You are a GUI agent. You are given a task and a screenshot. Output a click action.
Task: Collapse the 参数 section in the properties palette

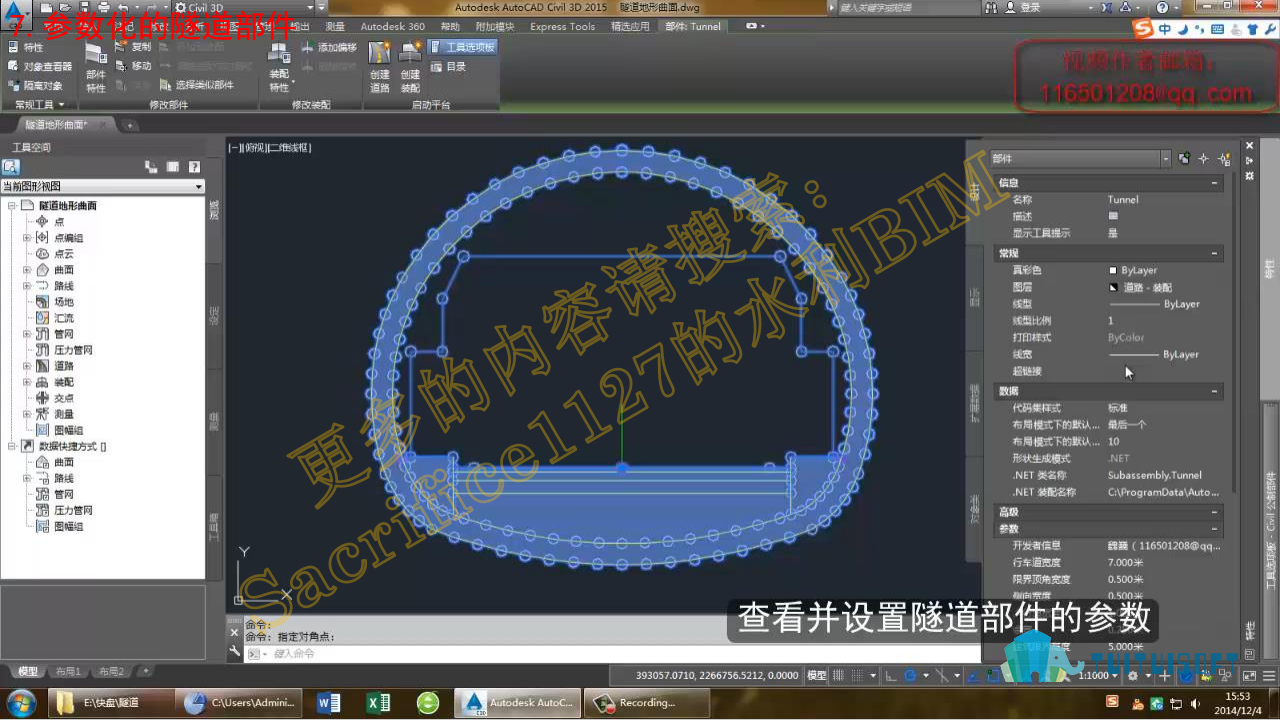(1215, 529)
